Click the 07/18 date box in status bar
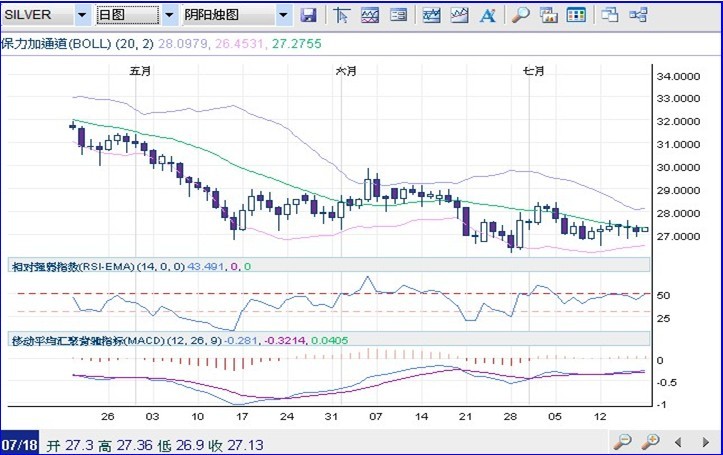This screenshot has width=723, height=455. (21, 441)
